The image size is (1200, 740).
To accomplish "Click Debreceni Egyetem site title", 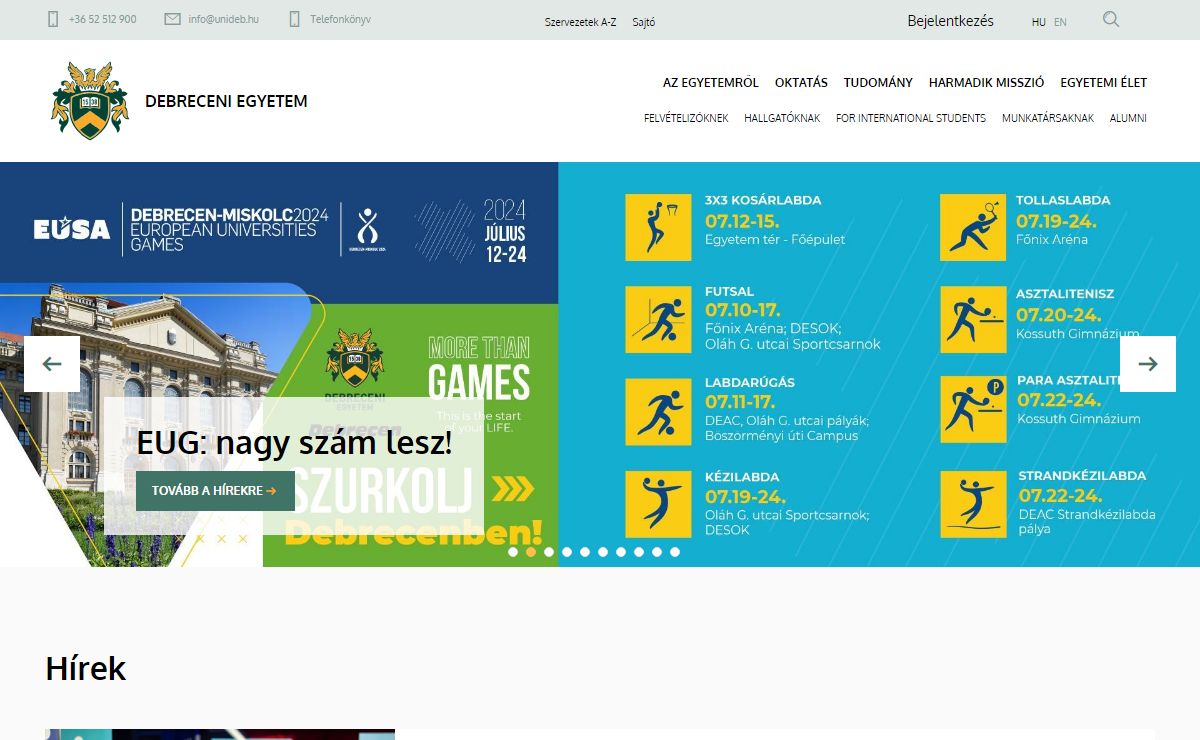I will 226,101.
